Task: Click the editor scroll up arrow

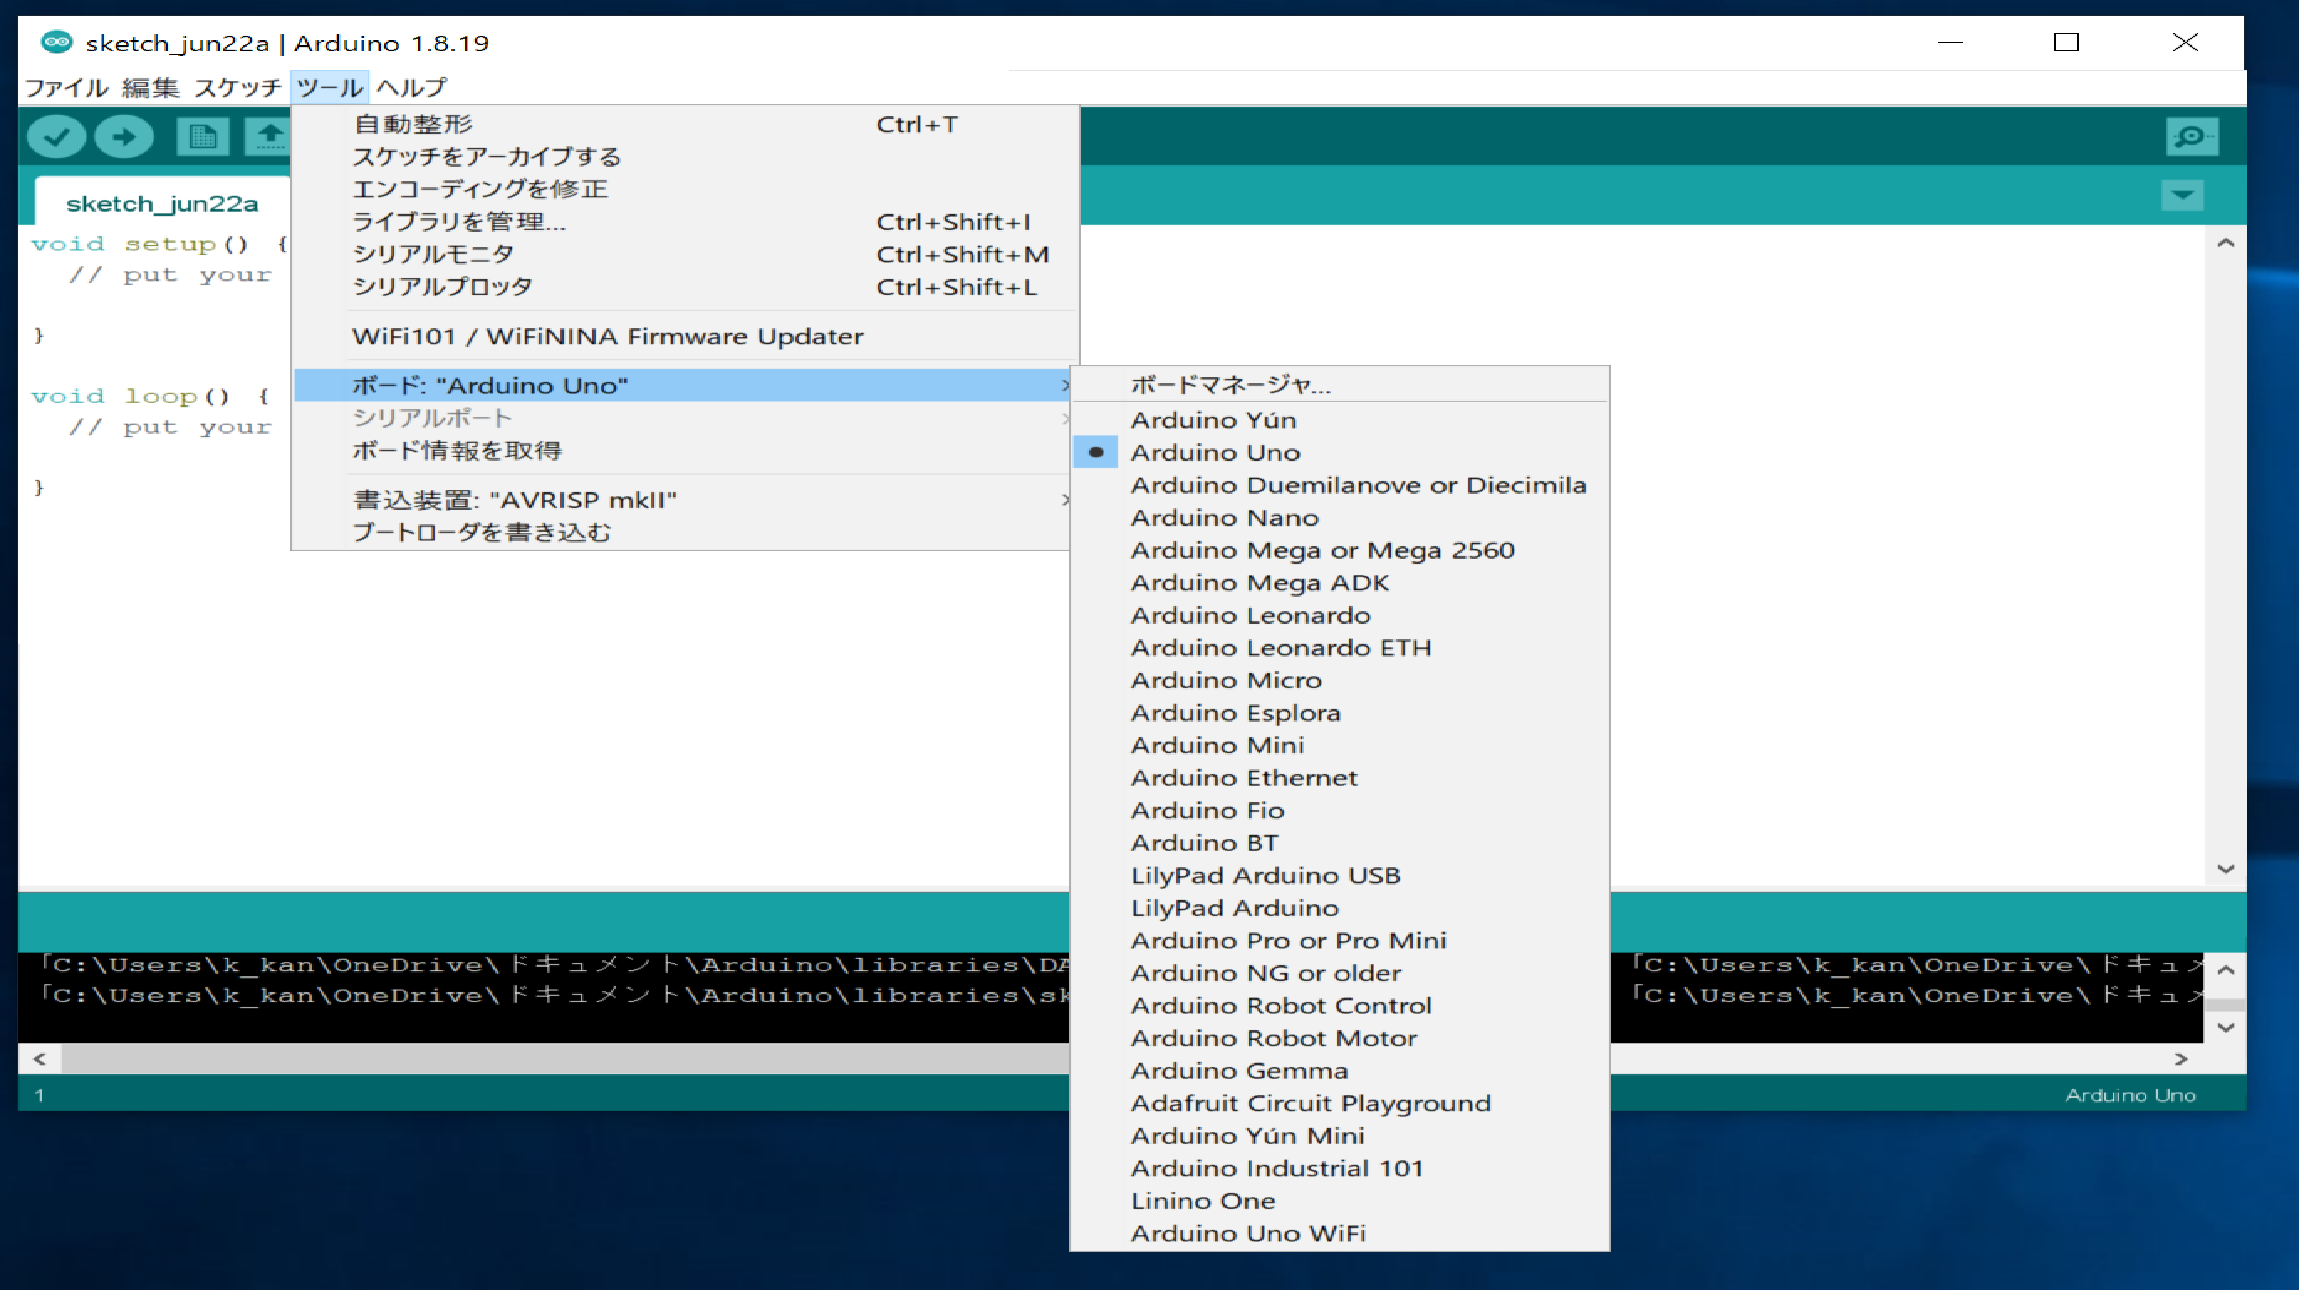Action: [2226, 243]
